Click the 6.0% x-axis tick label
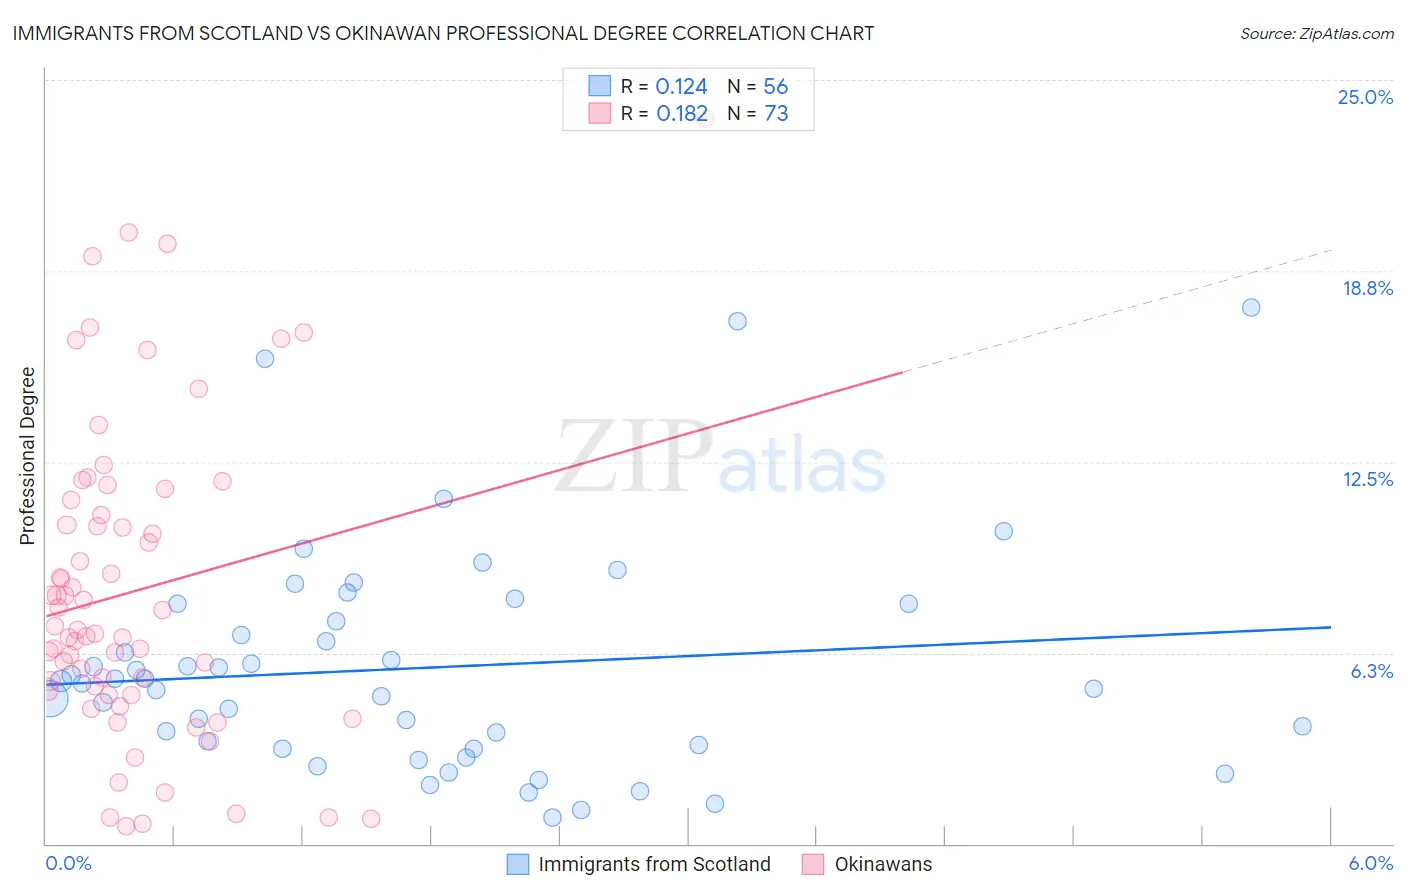Image resolution: width=1406 pixels, height=892 pixels. pyautogui.click(x=1370, y=863)
